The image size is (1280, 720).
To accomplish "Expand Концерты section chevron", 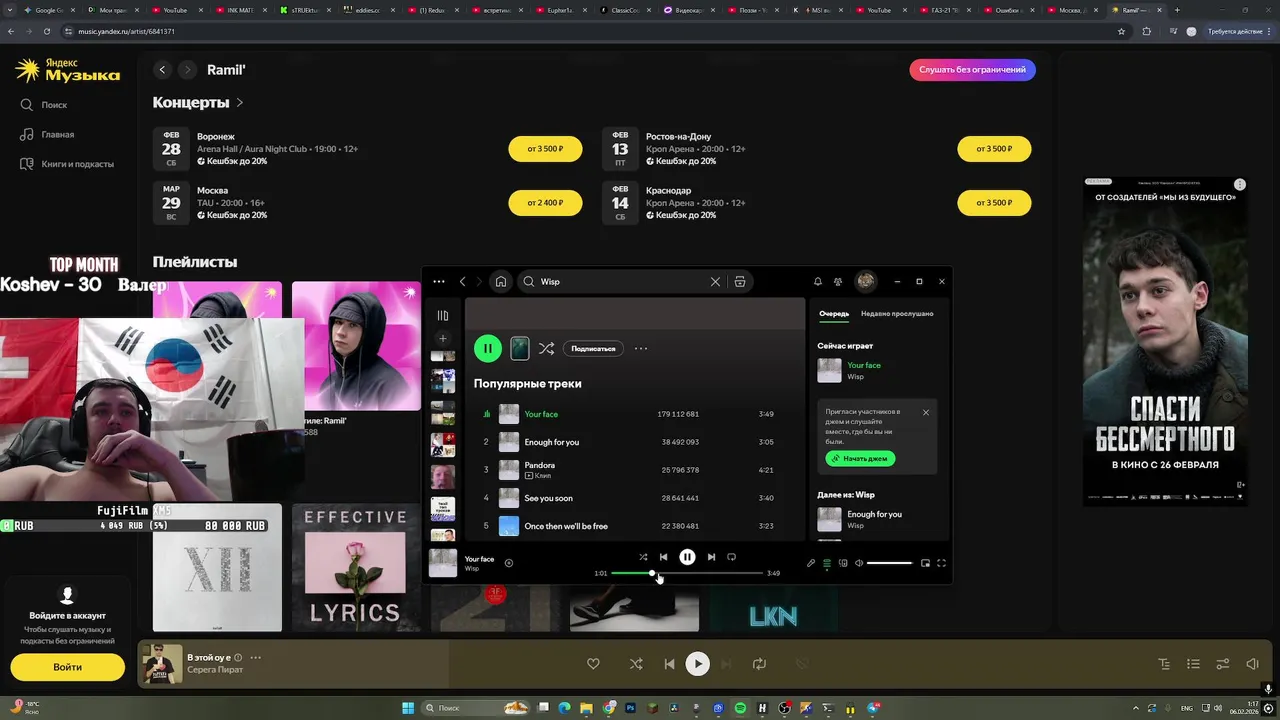I will 240,103.
